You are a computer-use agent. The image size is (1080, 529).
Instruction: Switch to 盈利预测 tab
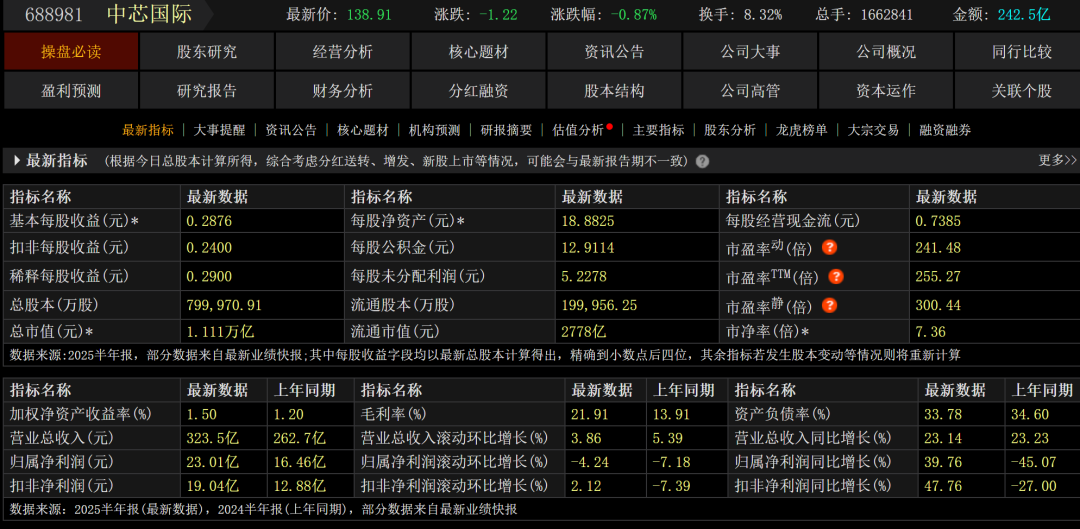[x=71, y=90]
